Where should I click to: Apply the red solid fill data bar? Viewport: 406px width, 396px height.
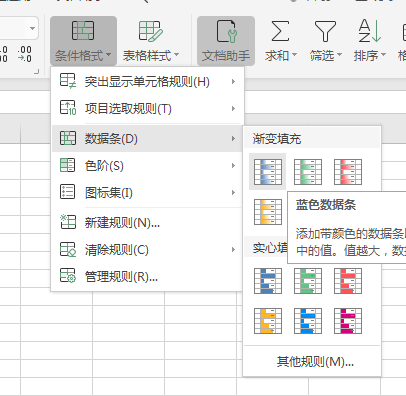(x=348, y=281)
